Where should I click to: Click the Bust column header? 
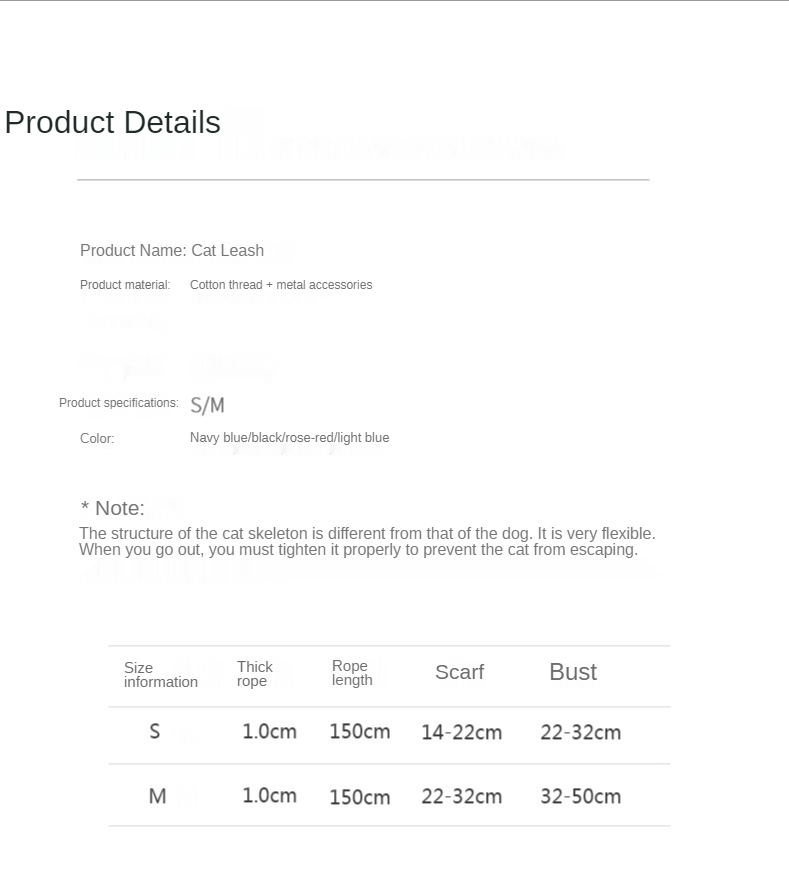(572, 672)
